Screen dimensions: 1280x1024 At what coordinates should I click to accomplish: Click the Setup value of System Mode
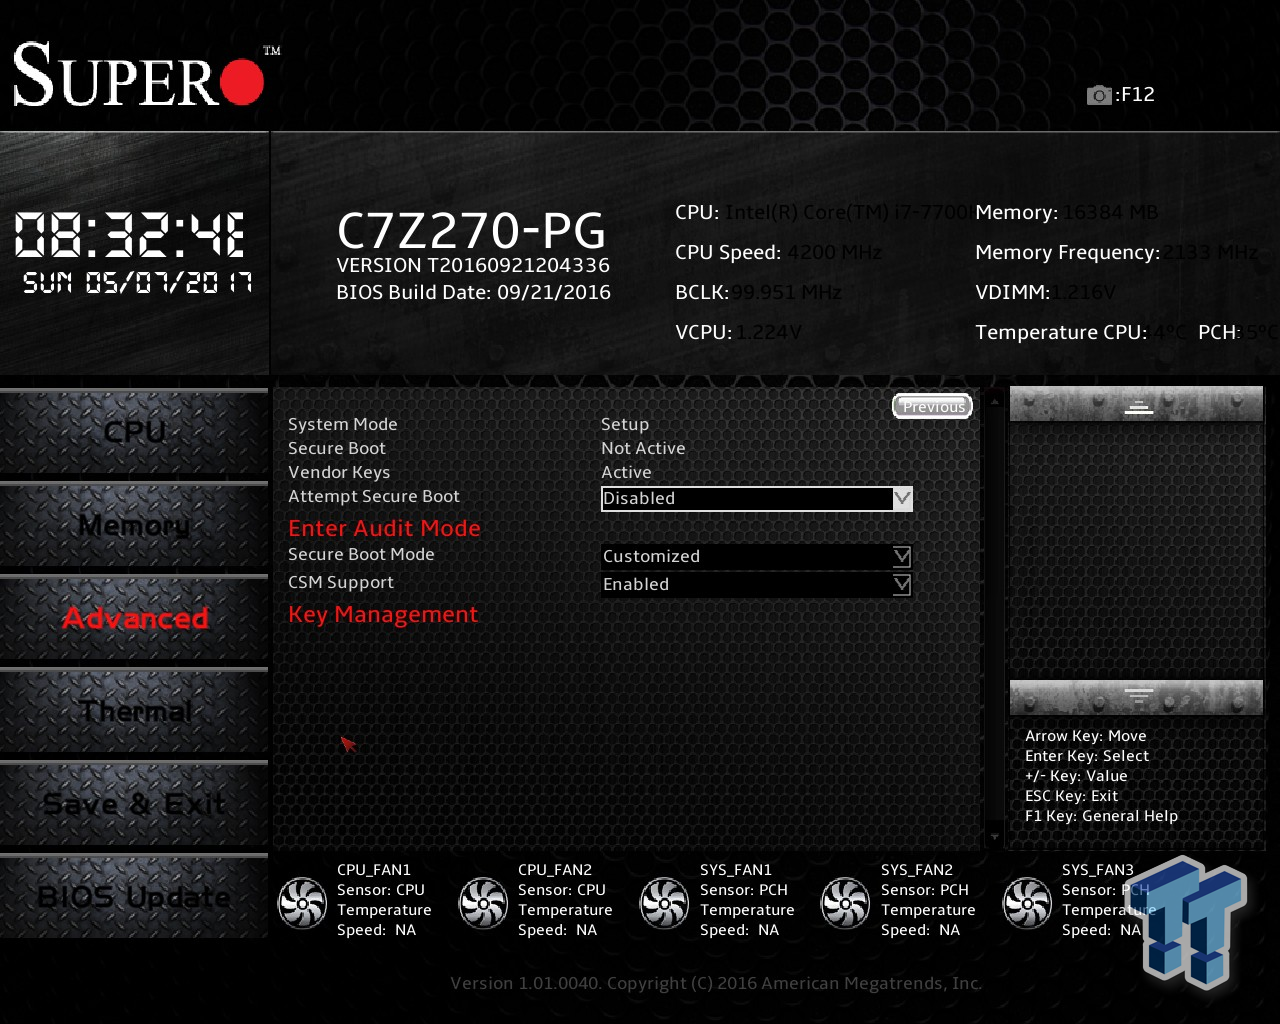pyautogui.click(x=625, y=425)
